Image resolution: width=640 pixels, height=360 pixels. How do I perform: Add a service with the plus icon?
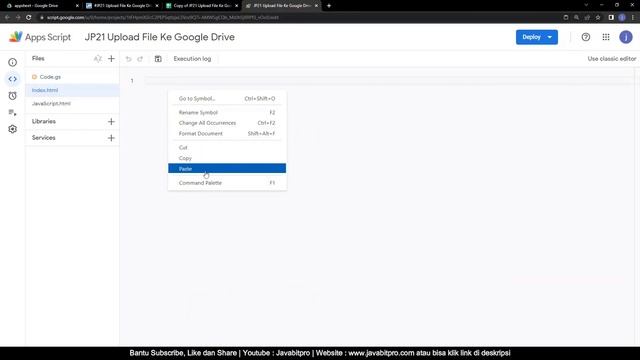click(111, 138)
